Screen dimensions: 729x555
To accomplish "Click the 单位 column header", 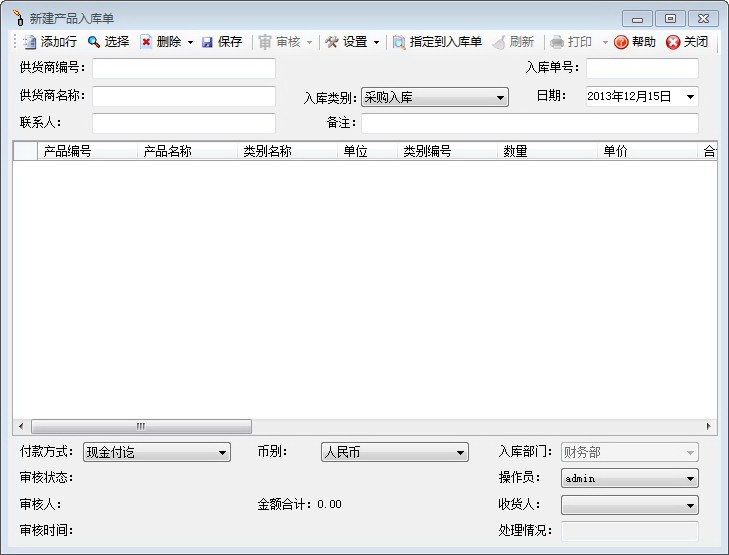I will 367,151.
